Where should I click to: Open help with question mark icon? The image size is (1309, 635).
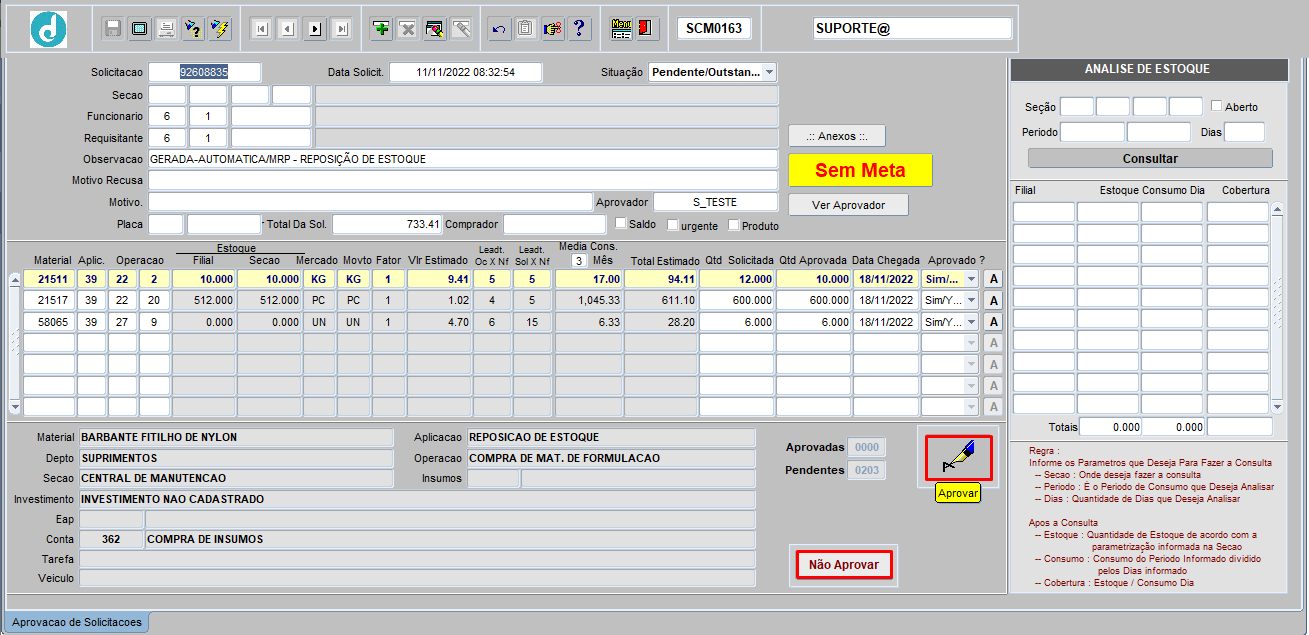[x=579, y=29]
